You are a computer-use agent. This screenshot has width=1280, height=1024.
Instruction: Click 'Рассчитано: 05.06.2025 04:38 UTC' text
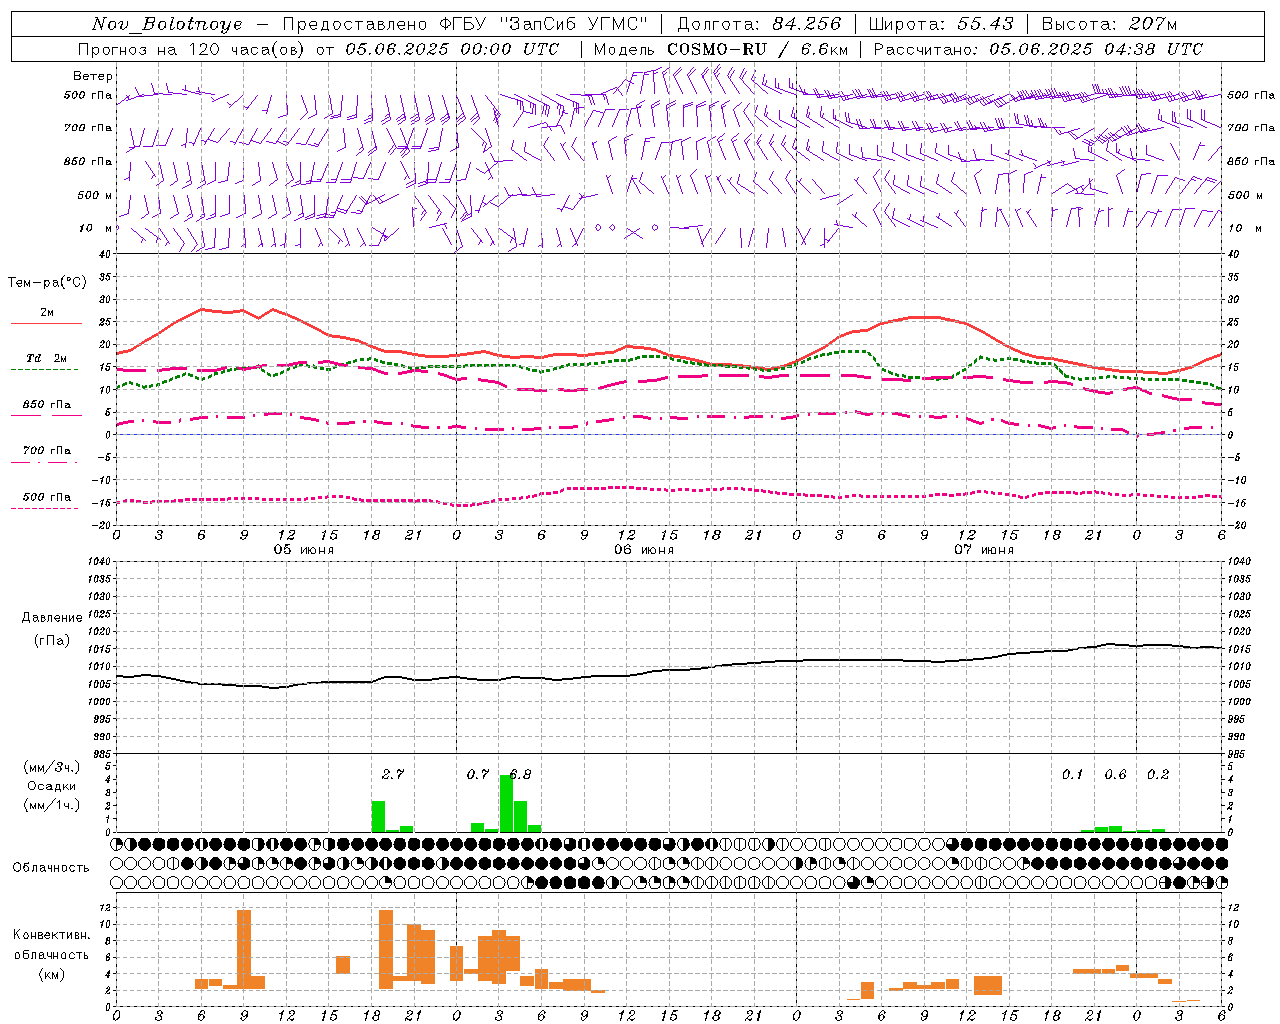[1038, 49]
